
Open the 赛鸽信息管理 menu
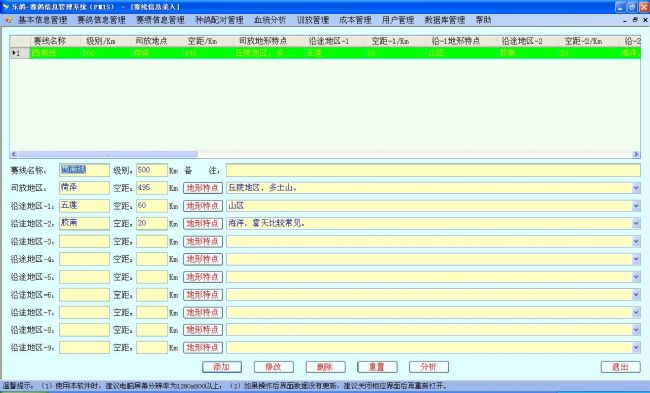click(x=101, y=20)
